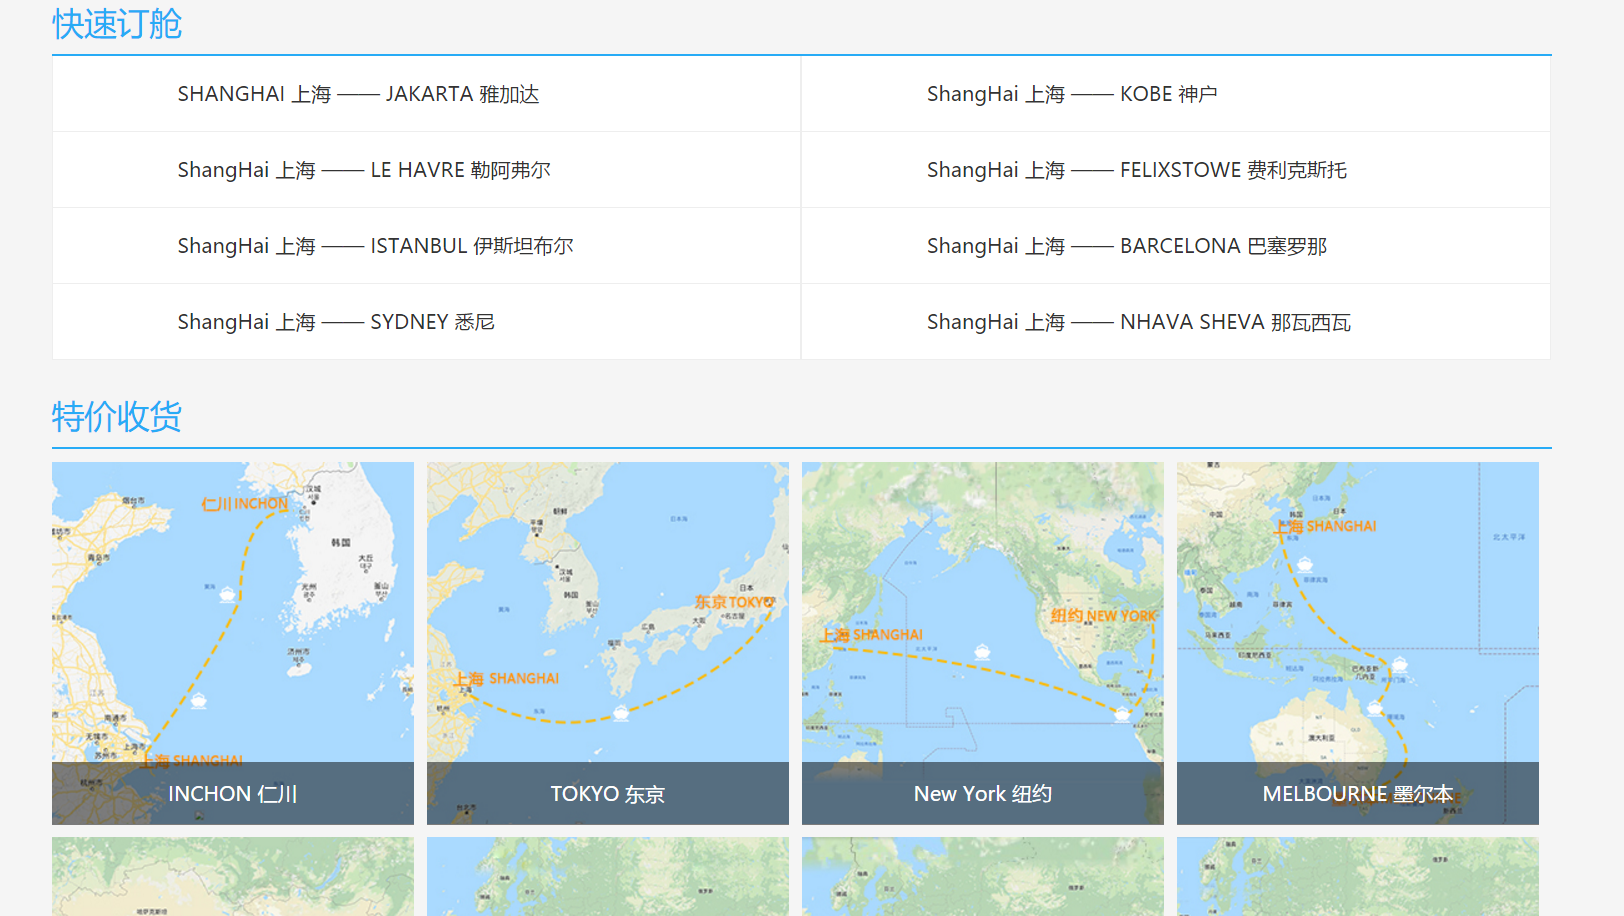This screenshot has width=1624, height=916.
Task: Click the Shanghai — LE HAVRE 勒阿弗尔 link
Action: point(363,170)
